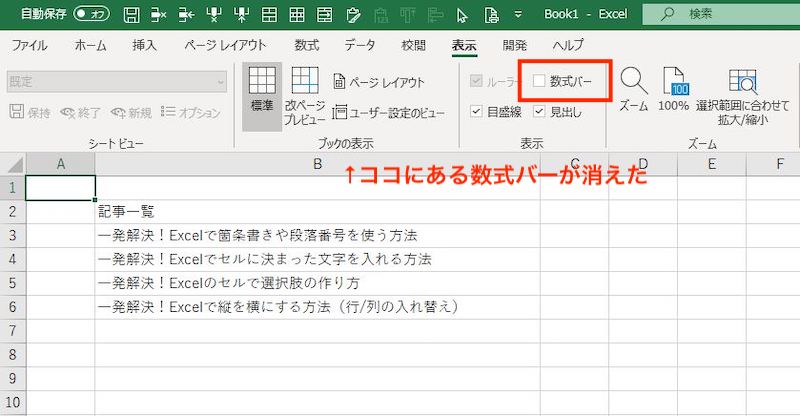800x416 pixels.
Task: Toggle the ルーラー checkbox
Action: pyautogui.click(x=476, y=81)
